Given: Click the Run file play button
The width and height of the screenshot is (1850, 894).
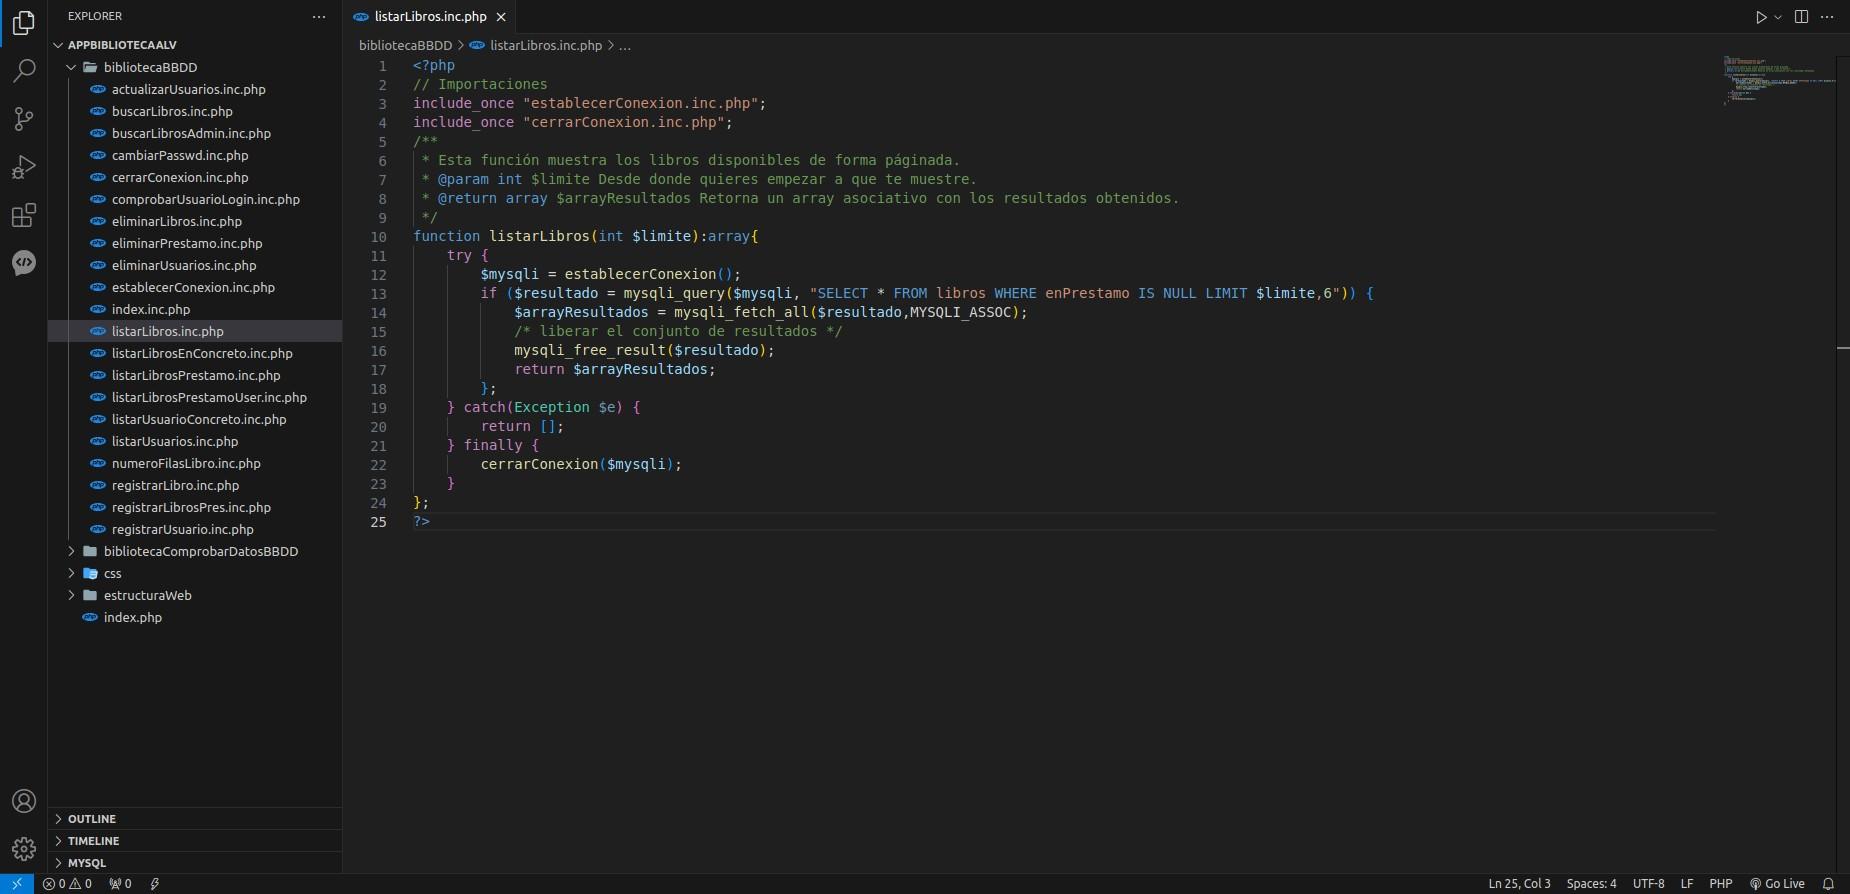Looking at the screenshot, I should click(x=1761, y=17).
